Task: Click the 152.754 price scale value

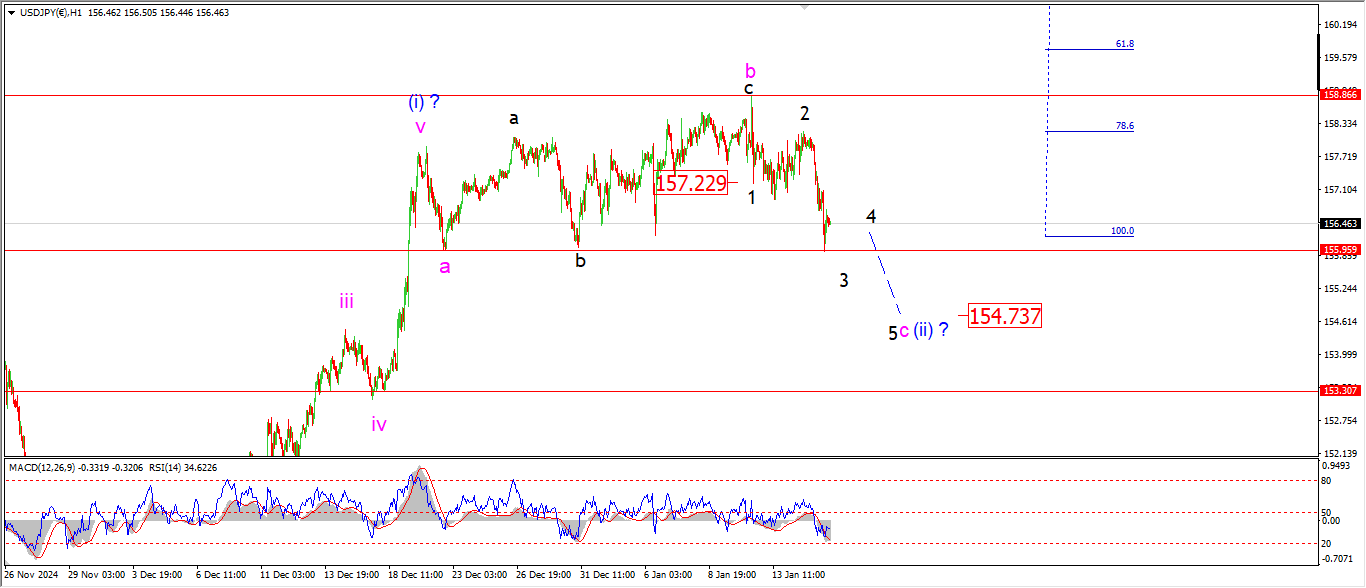Action: click(1342, 420)
